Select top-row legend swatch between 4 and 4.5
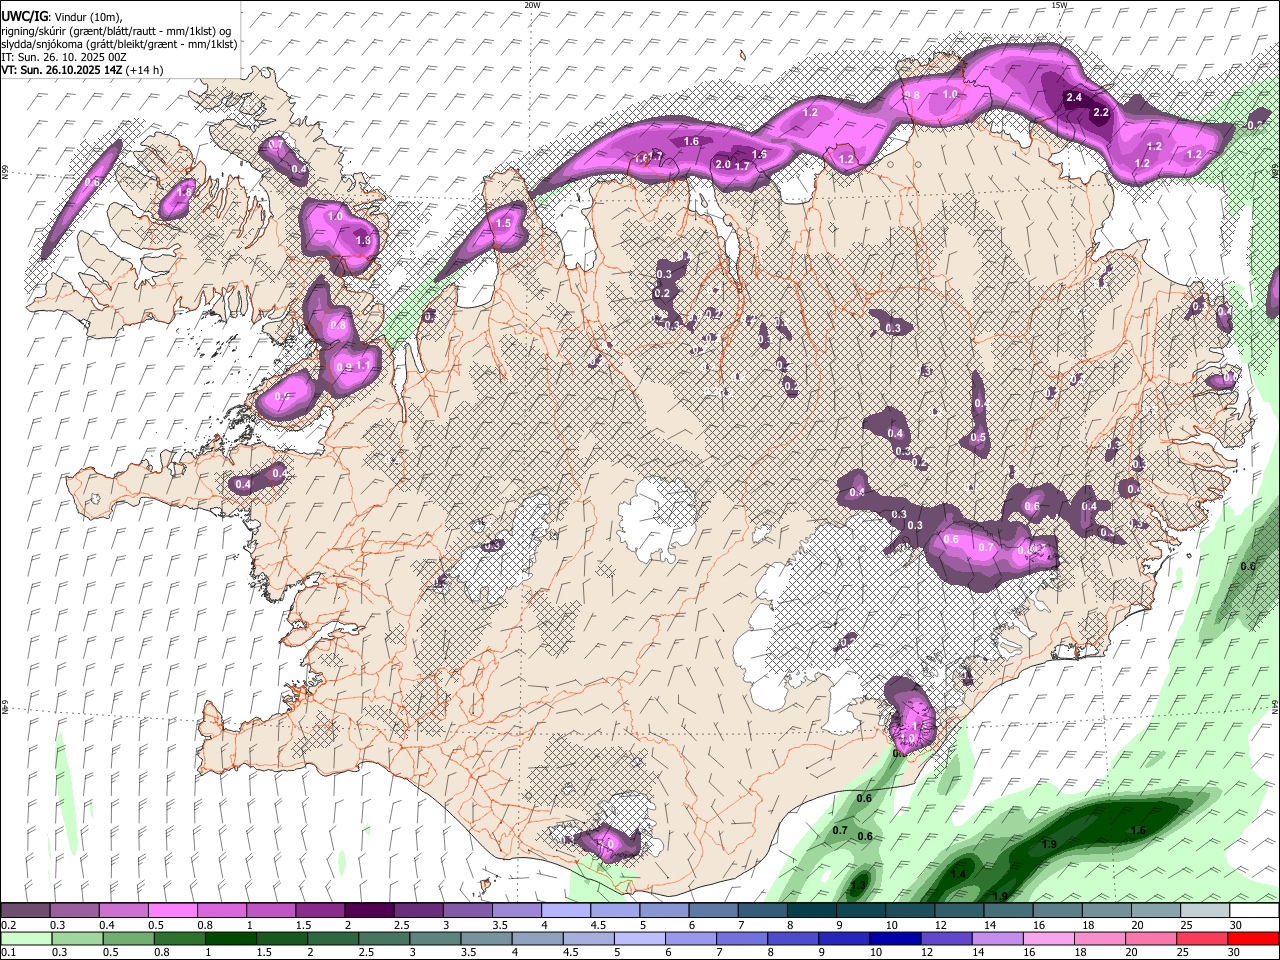 pos(566,910)
